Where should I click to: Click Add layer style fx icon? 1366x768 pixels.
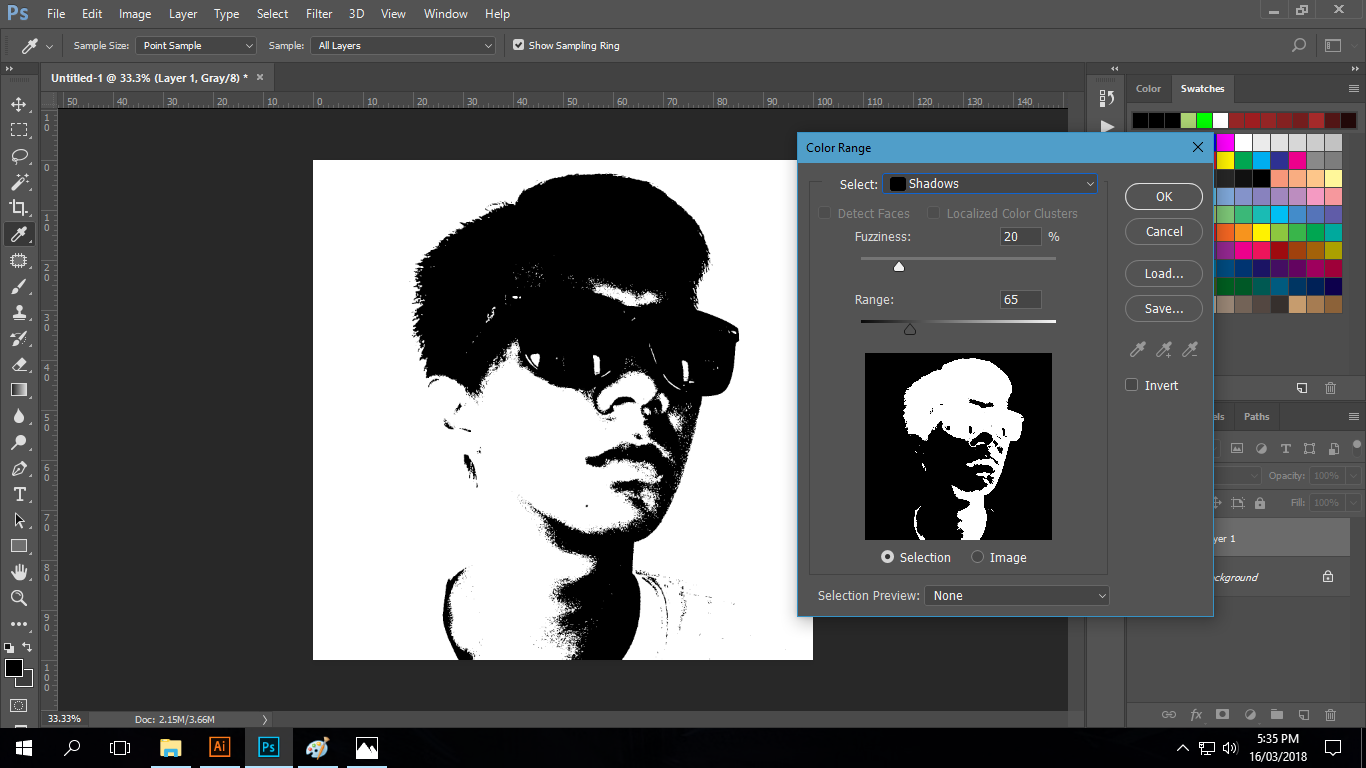(1196, 715)
